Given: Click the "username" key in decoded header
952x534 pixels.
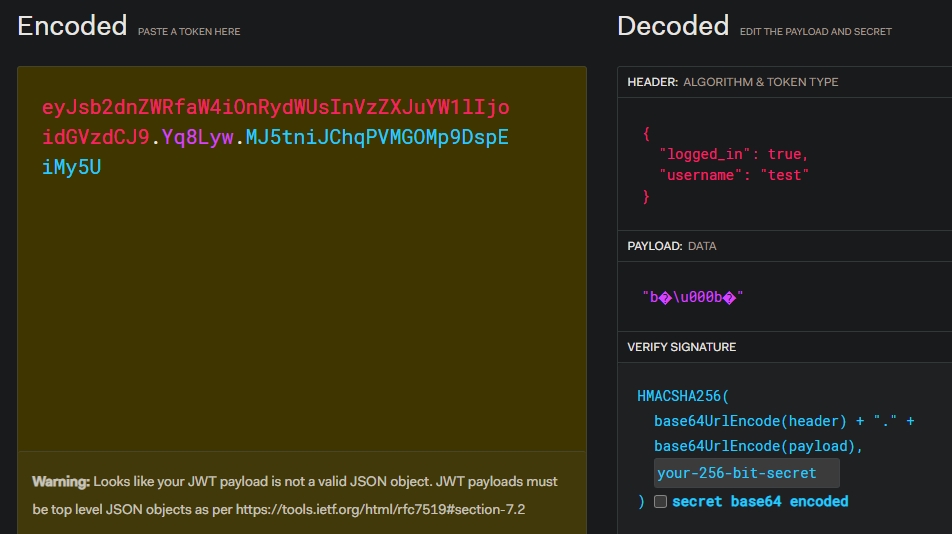Looking at the screenshot, I should 703,175.
